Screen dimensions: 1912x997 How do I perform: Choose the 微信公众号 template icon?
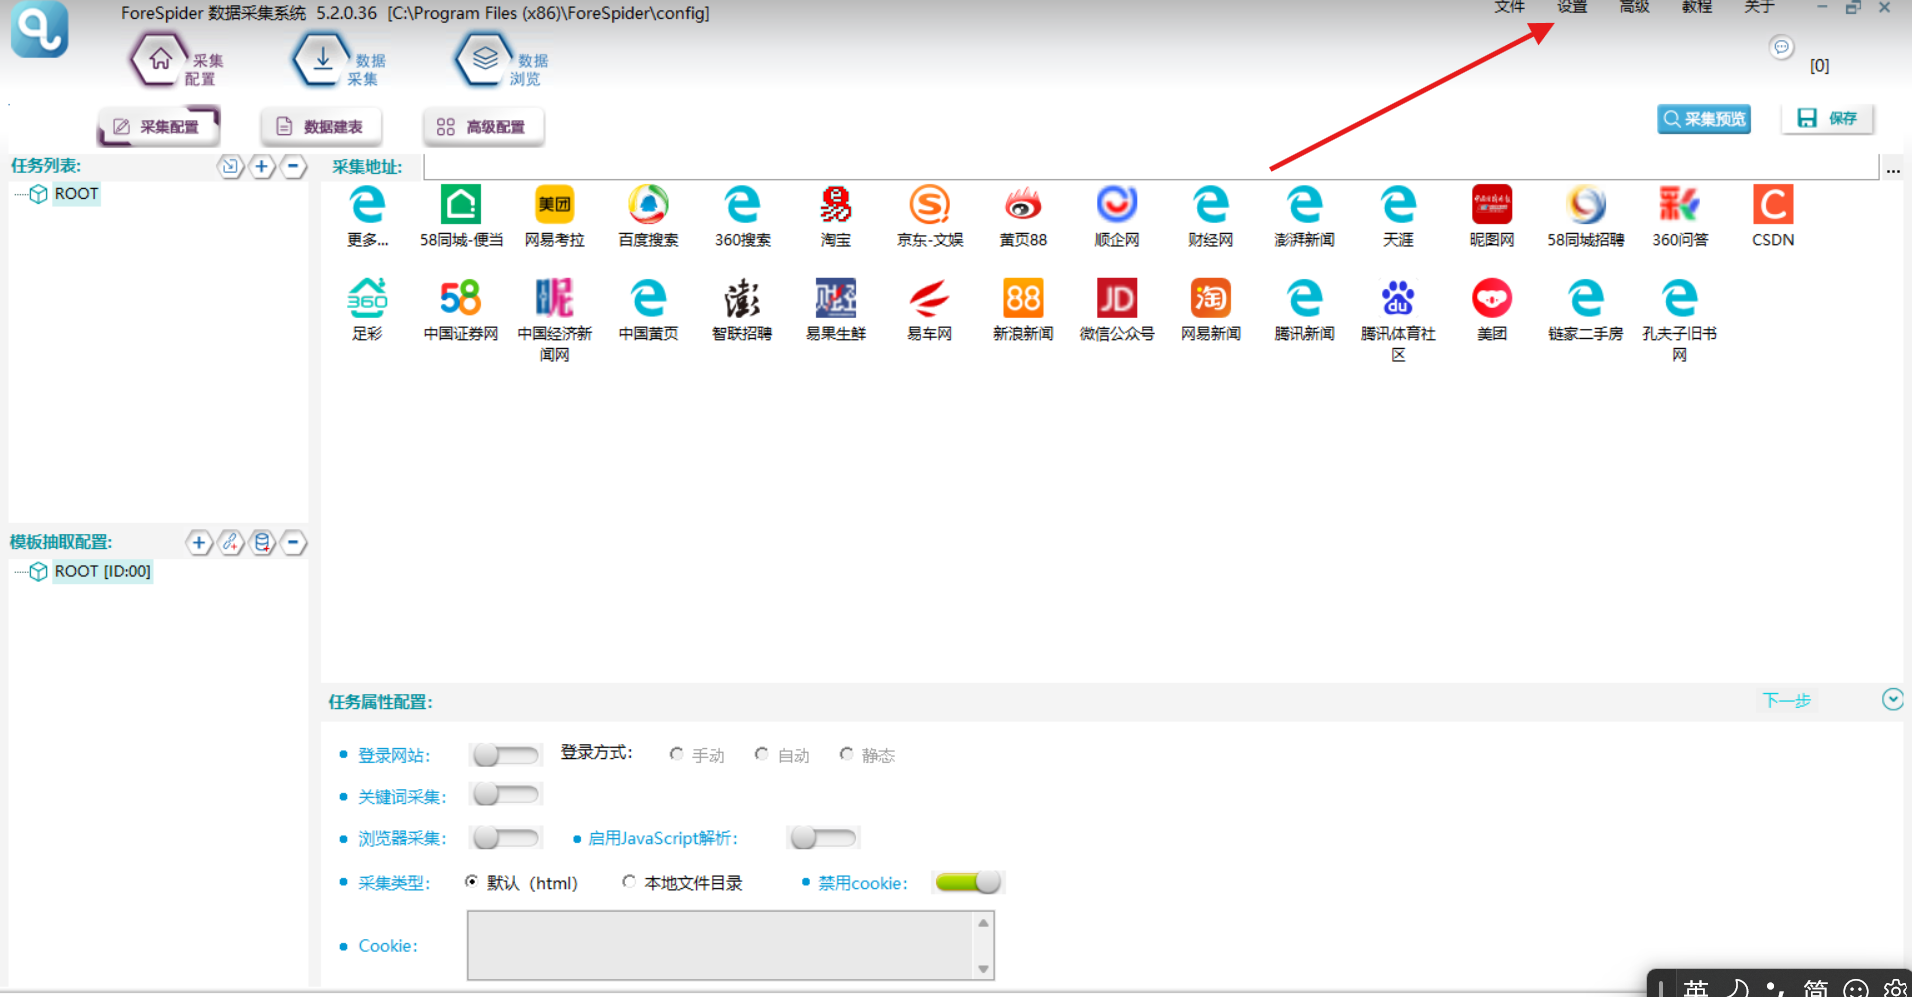pos(1116,299)
